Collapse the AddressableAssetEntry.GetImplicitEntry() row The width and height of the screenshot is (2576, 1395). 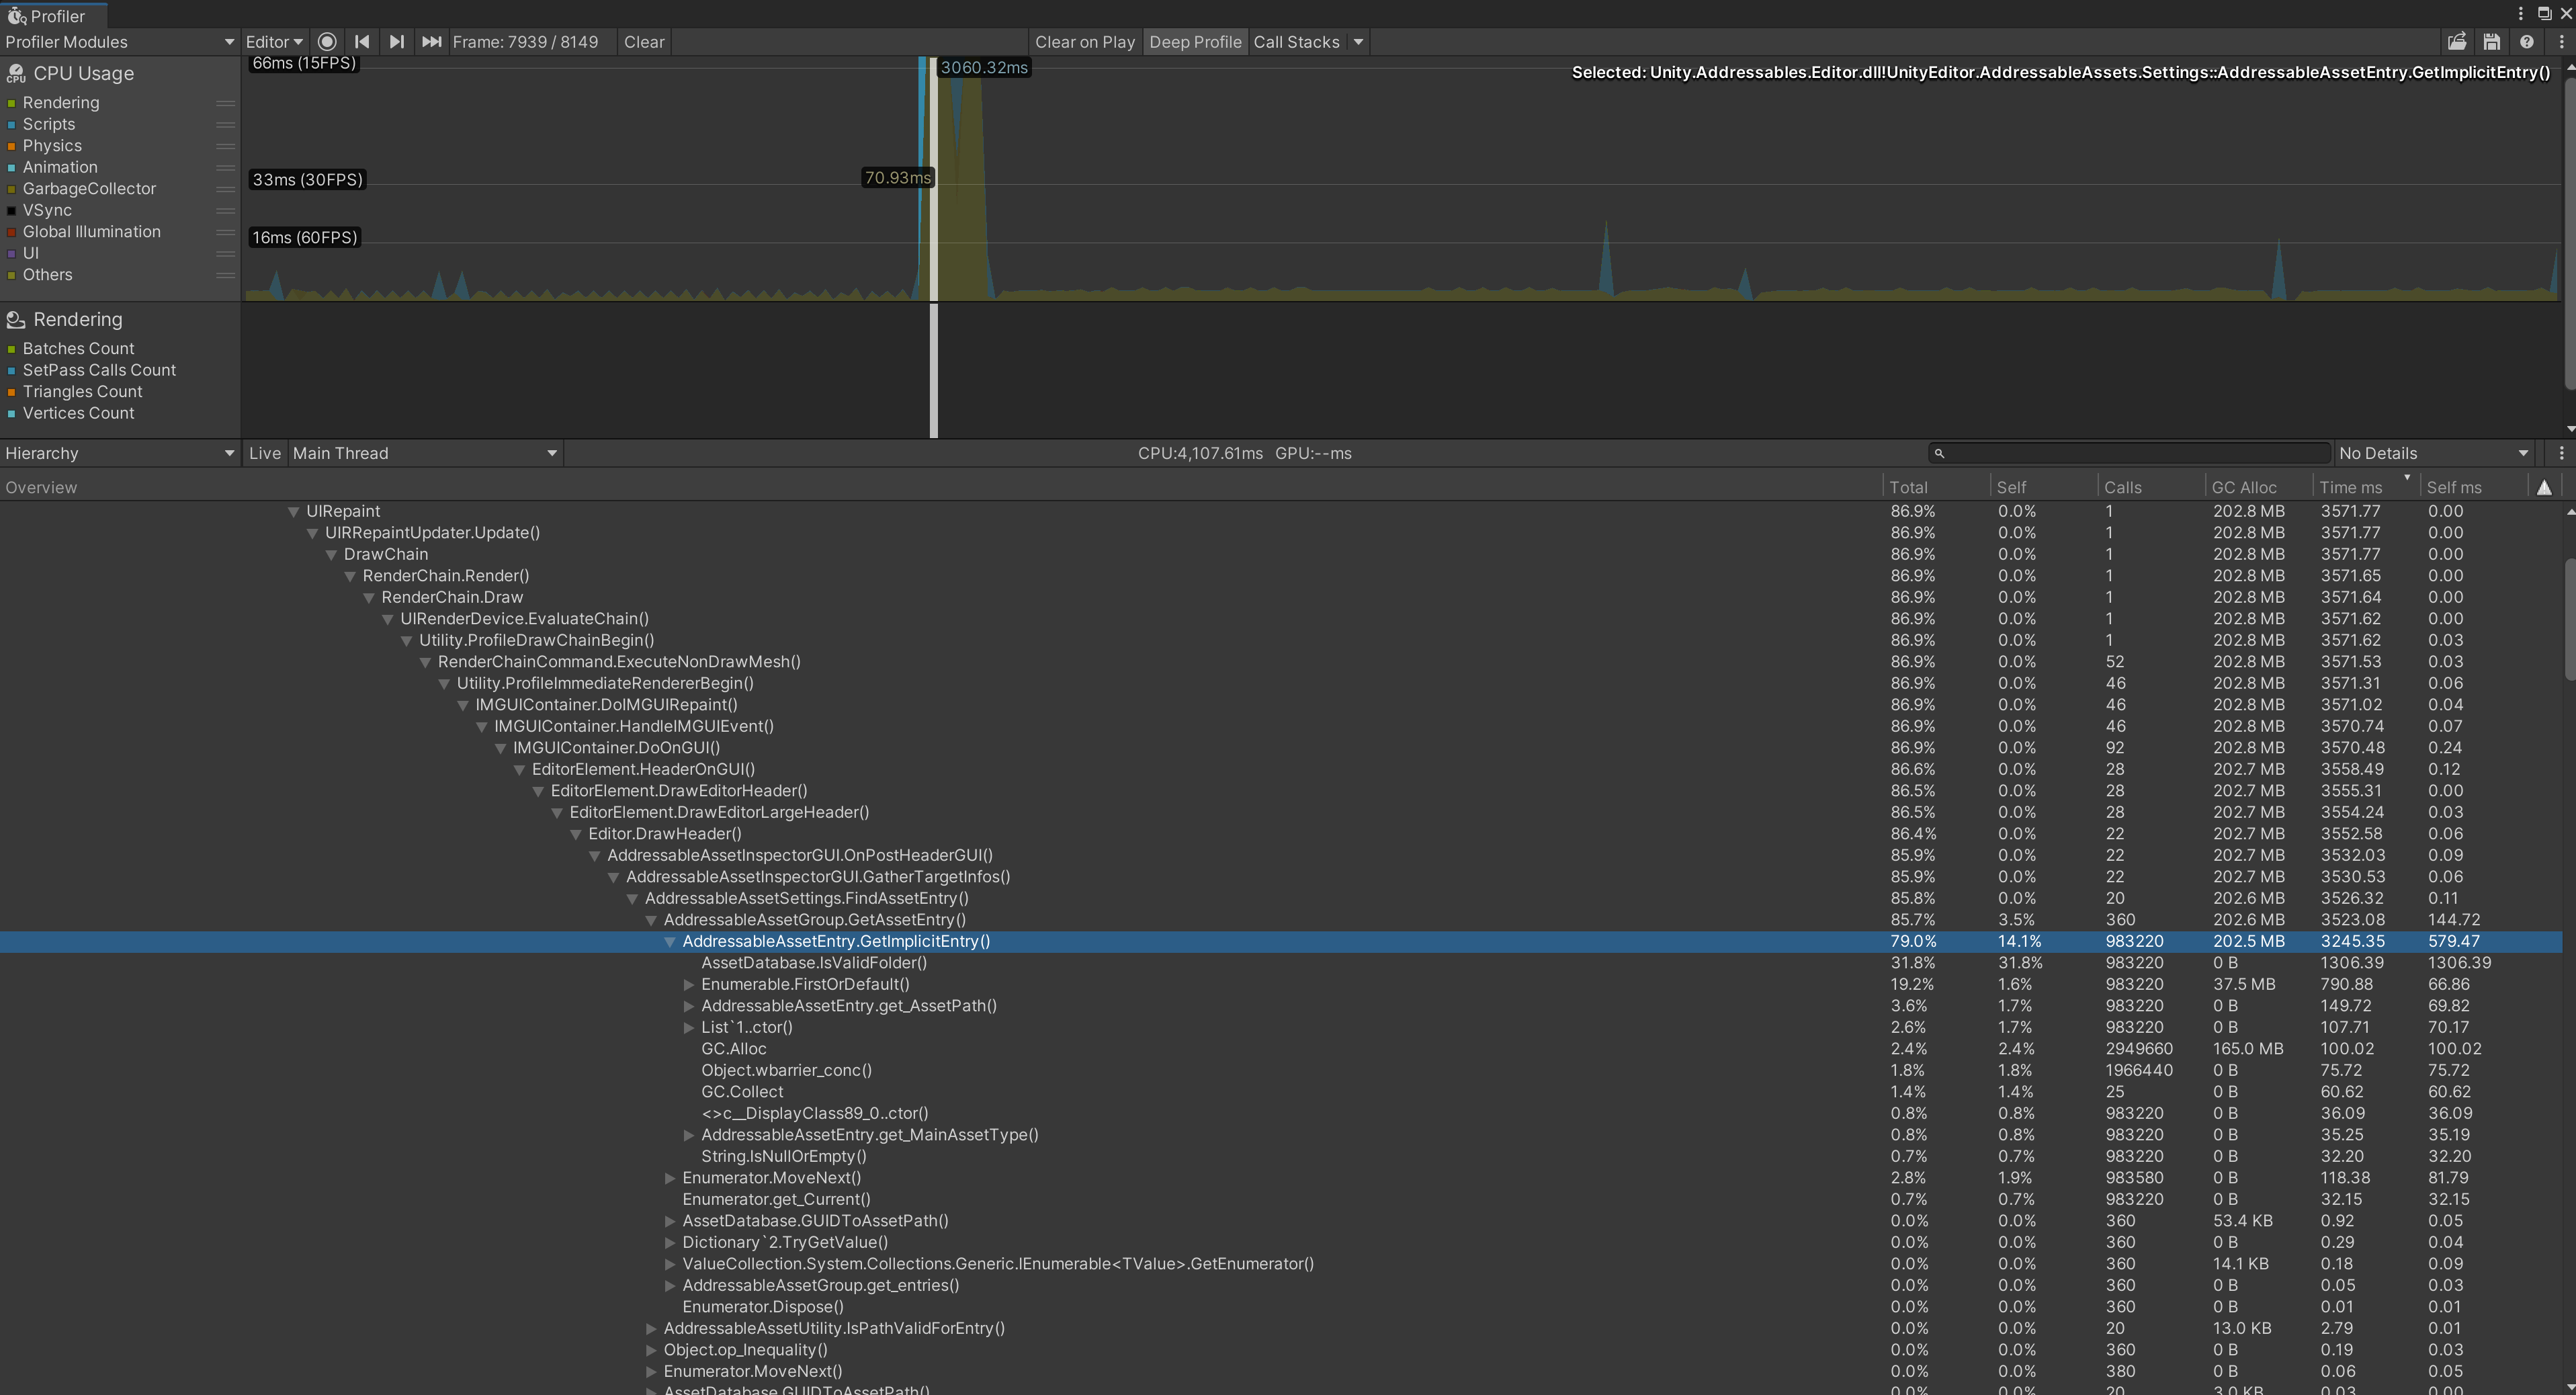pyautogui.click(x=670, y=942)
